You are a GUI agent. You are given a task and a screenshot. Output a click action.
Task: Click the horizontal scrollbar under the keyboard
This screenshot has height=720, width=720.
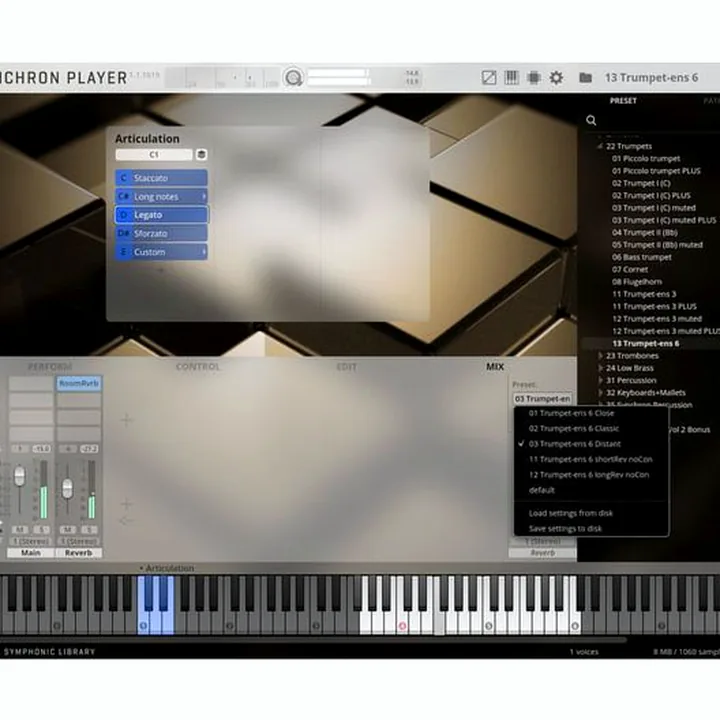coord(314,639)
